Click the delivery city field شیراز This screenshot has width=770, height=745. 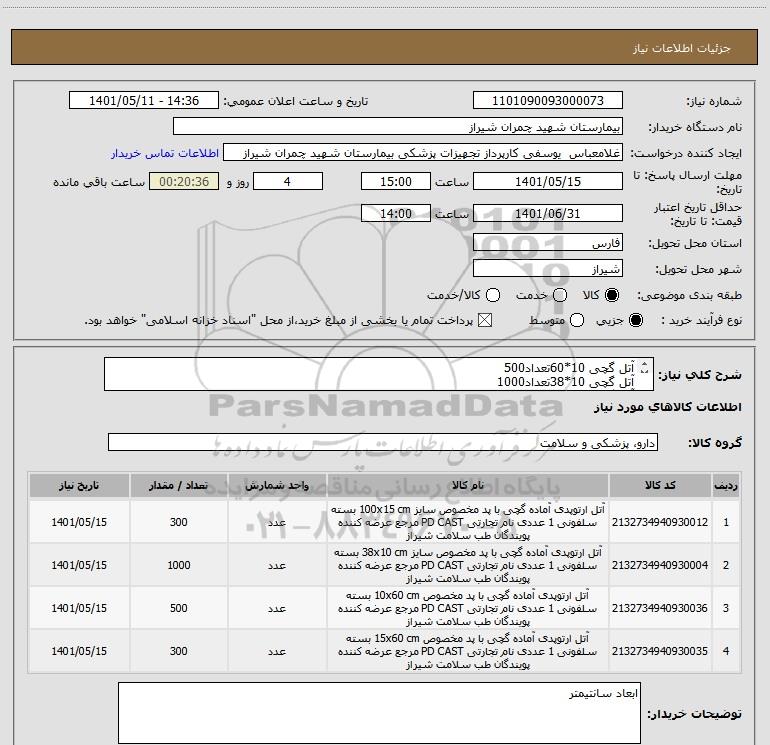point(548,269)
